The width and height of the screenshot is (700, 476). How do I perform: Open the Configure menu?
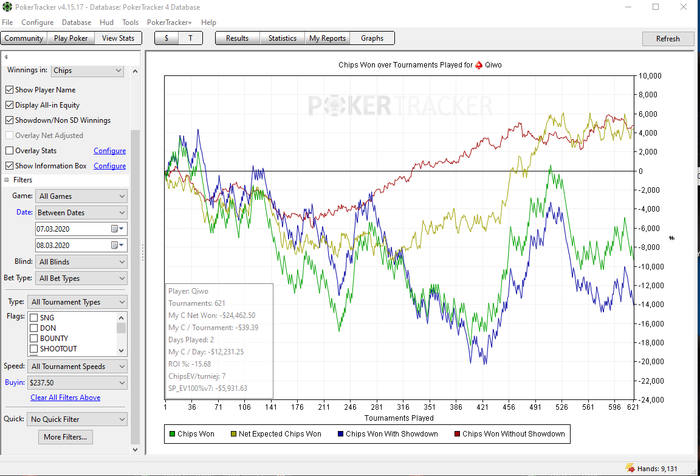pyautogui.click(x=38, y=22)
